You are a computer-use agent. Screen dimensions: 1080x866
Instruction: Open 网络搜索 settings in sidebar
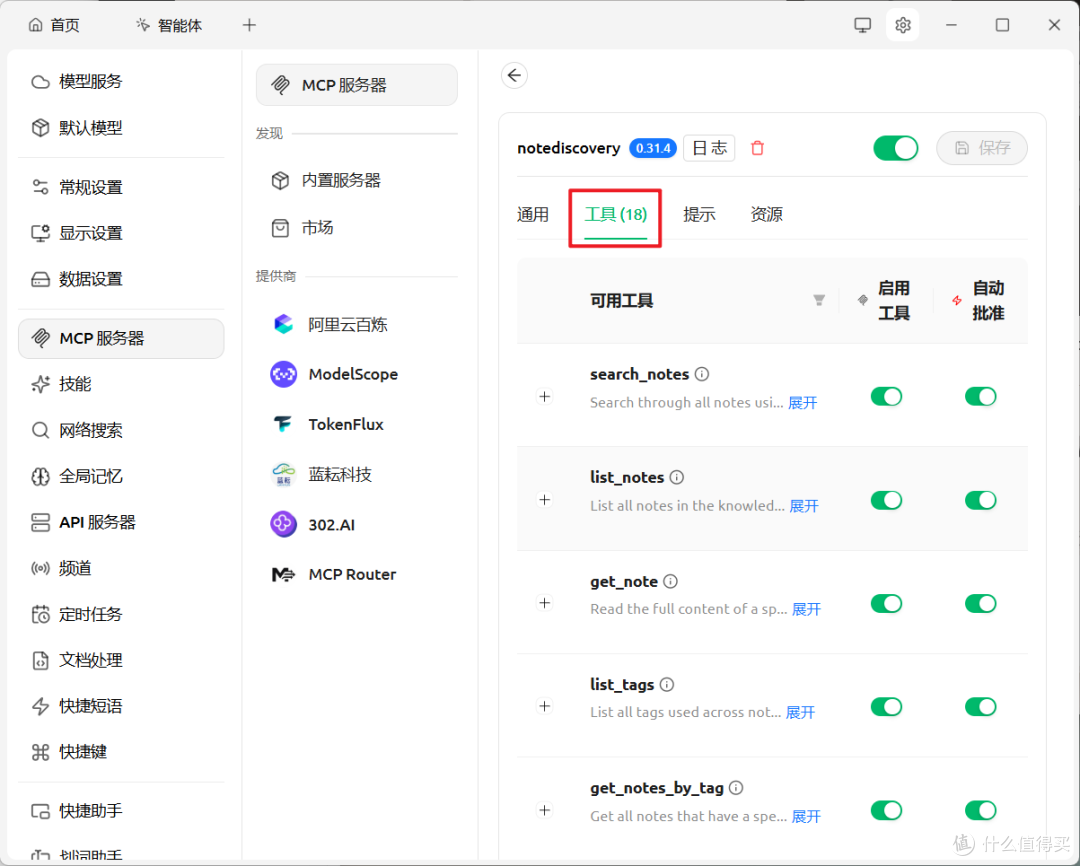click(121, 431)
